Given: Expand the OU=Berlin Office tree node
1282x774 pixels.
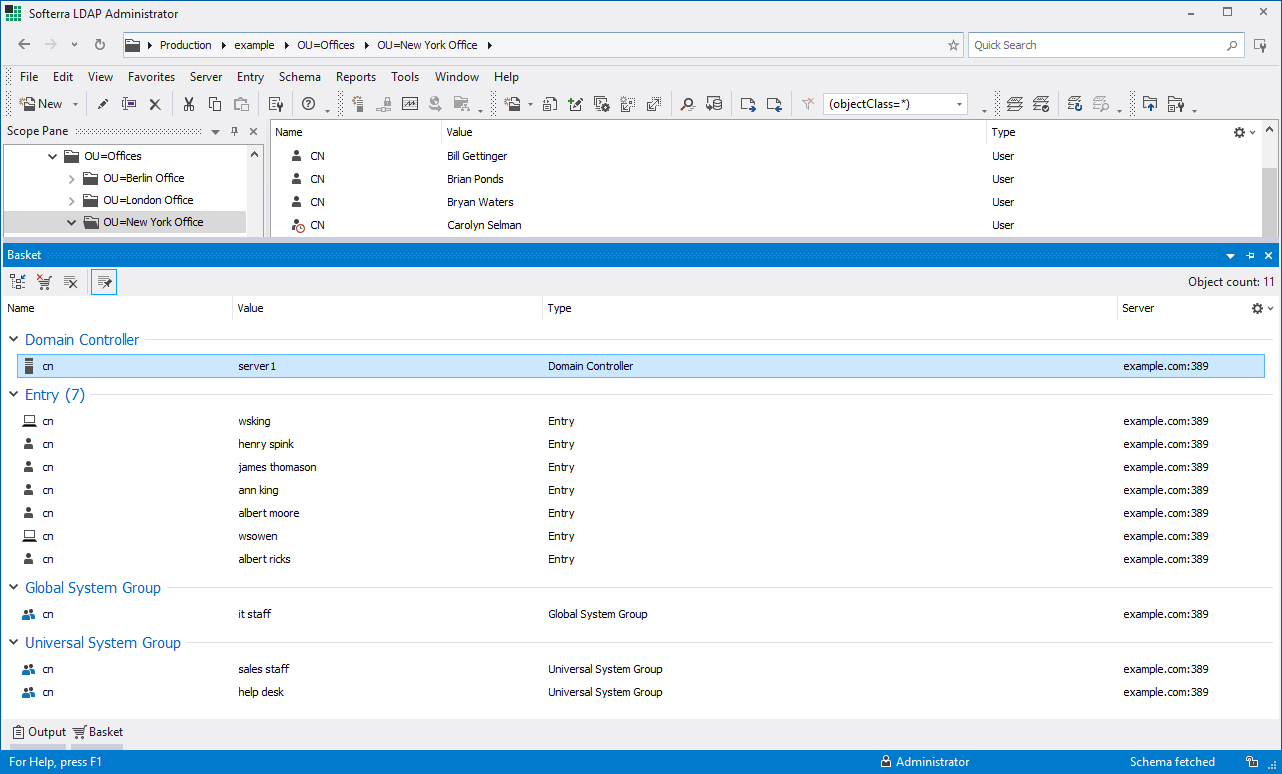Looking at the screenshot, I should pos(71,178).
